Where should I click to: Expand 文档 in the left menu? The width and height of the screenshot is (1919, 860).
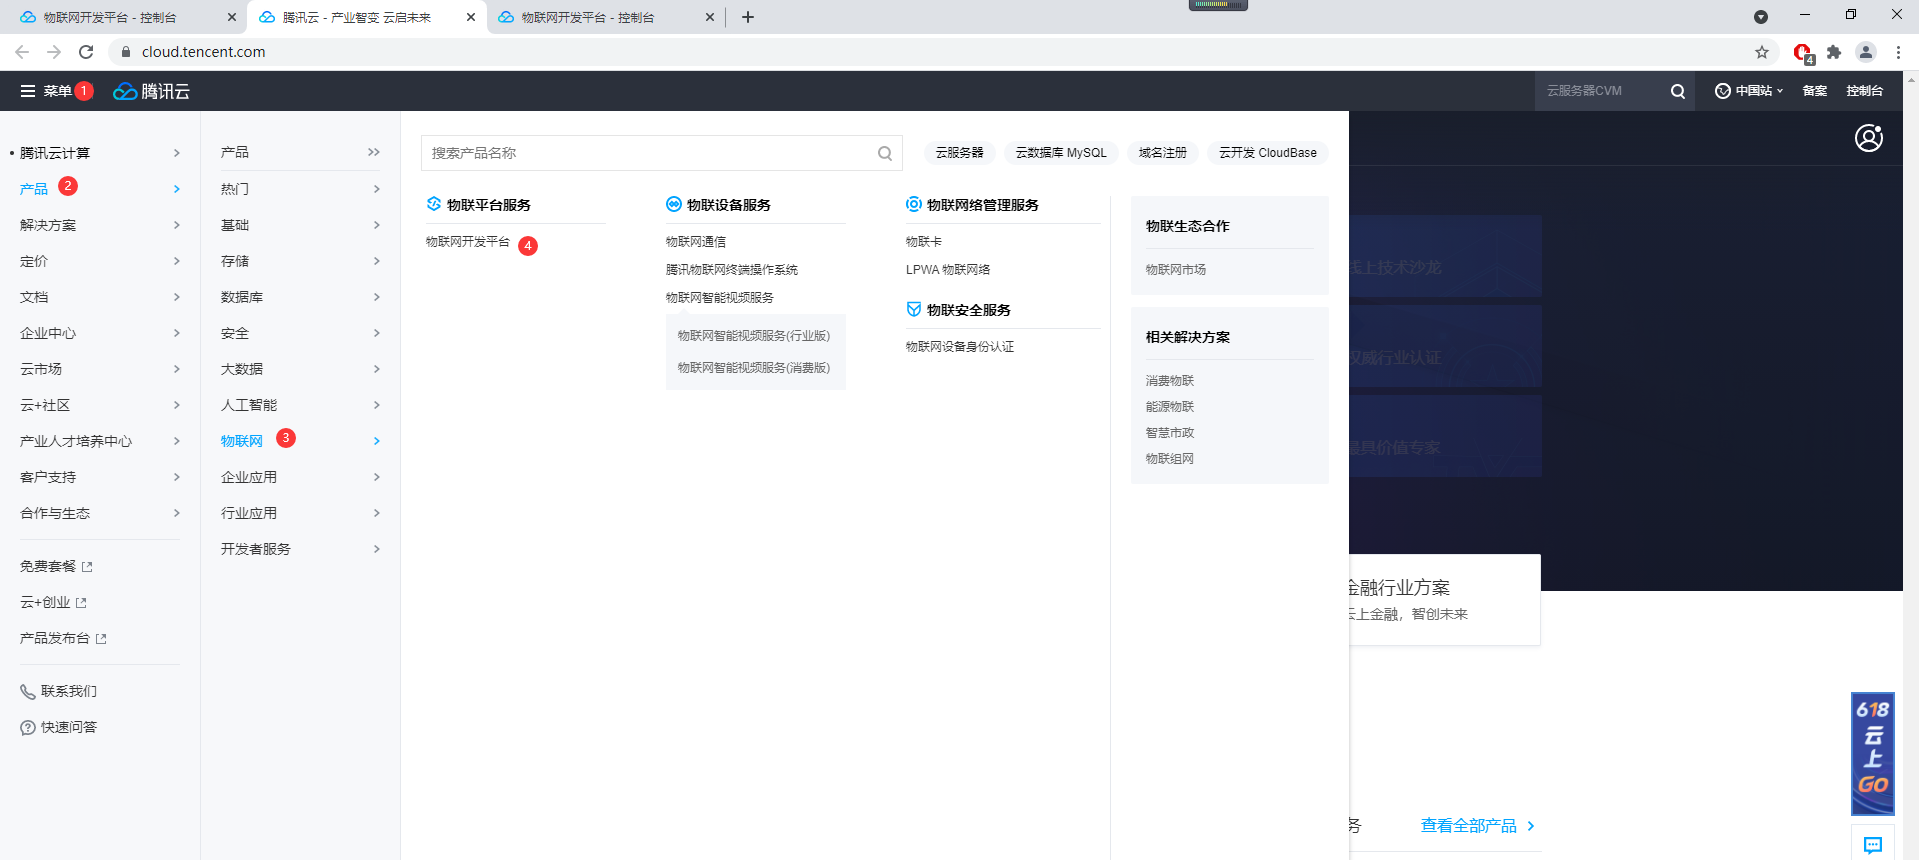click(100, 297)
